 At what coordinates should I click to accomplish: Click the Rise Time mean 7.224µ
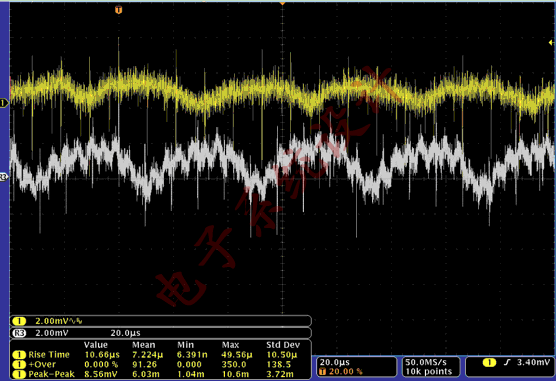tap(148, 355)
